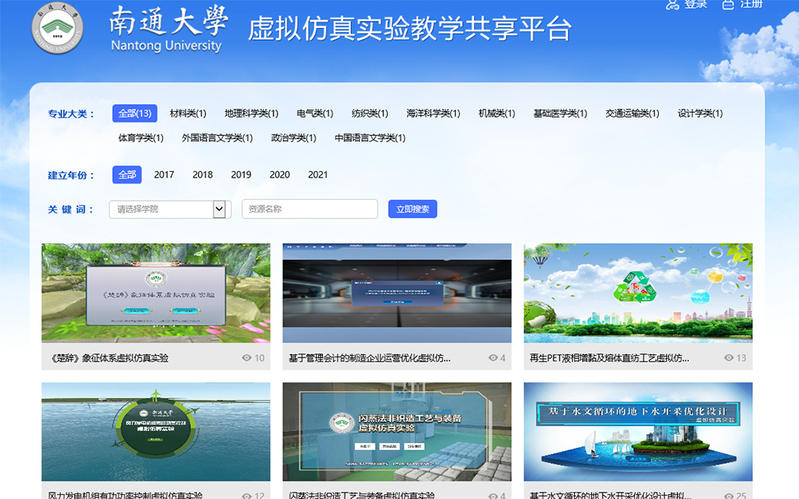This screenshot has width=799, height=499.
Task: Filter by 材料类(1) category
Action: (188, 113)
